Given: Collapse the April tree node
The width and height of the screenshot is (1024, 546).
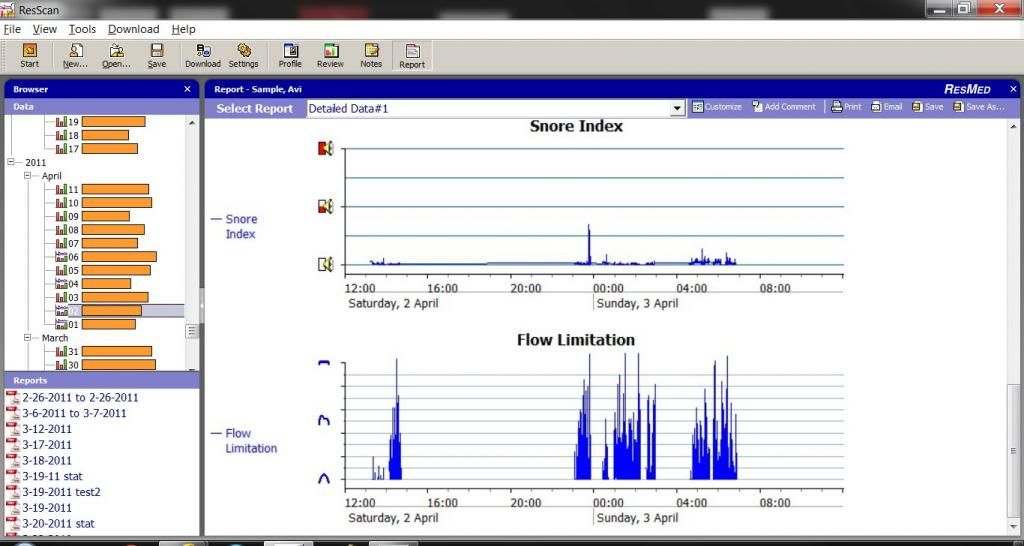Looking at the screenshot, I should [27, 176].
